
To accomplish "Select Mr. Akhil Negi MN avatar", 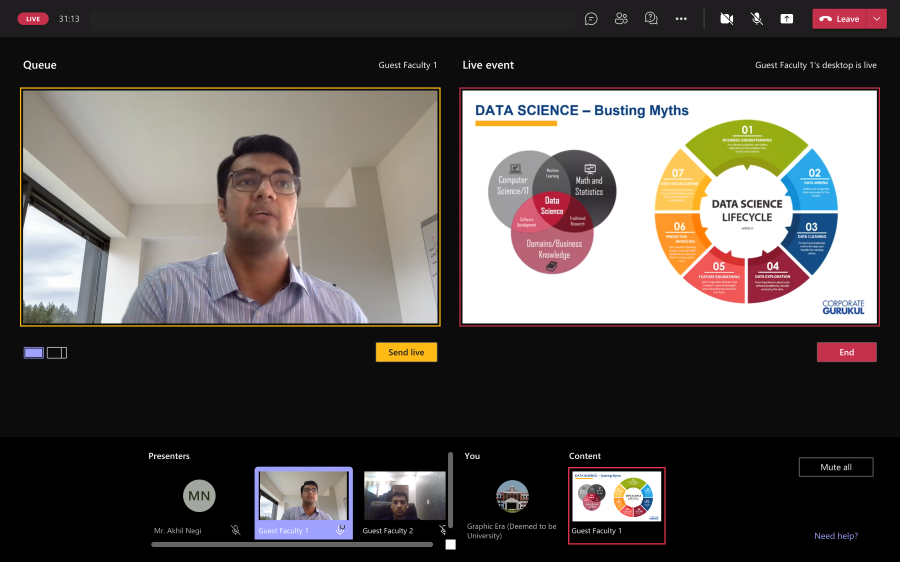I will point(199,495).
